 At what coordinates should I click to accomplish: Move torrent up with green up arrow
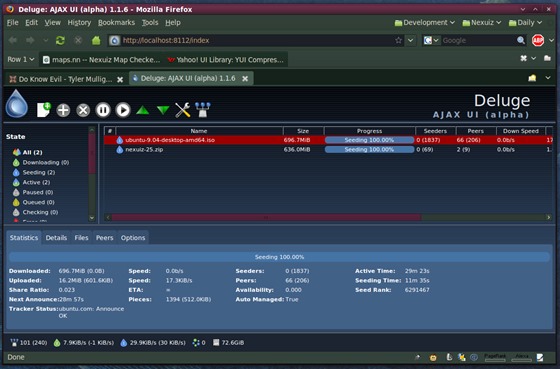click(143, 110)
